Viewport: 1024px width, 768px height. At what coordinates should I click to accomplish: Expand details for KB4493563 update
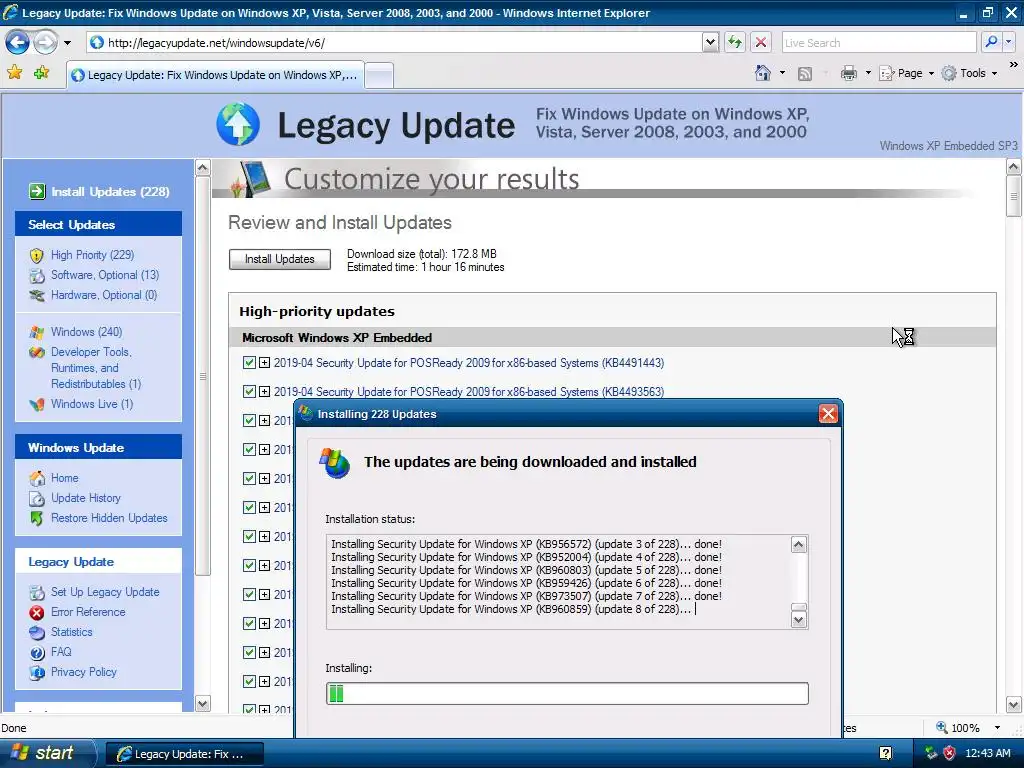pos(264,392)
